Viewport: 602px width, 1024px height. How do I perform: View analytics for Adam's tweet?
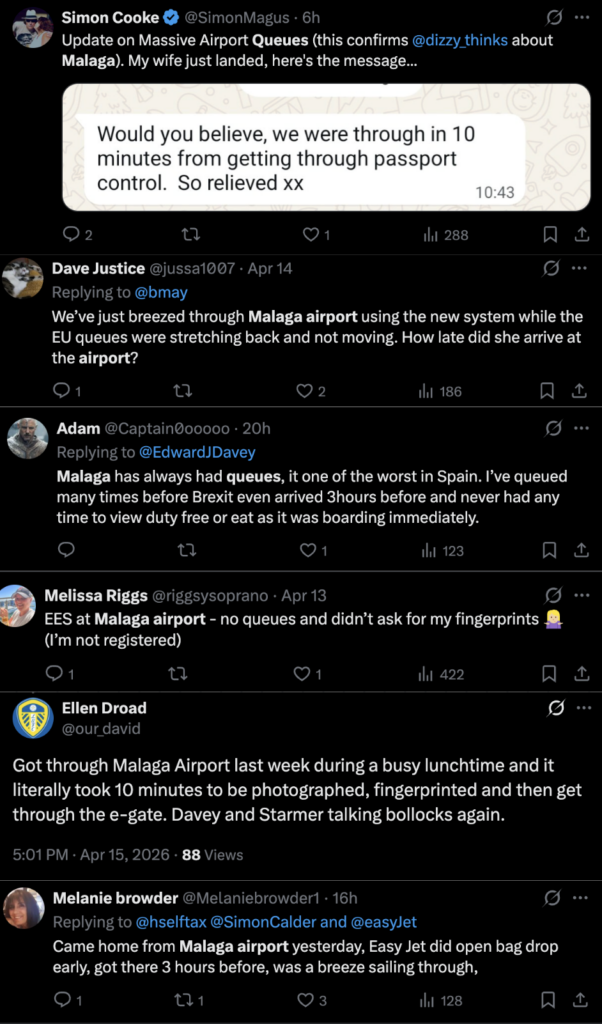[x=443, y=550]
